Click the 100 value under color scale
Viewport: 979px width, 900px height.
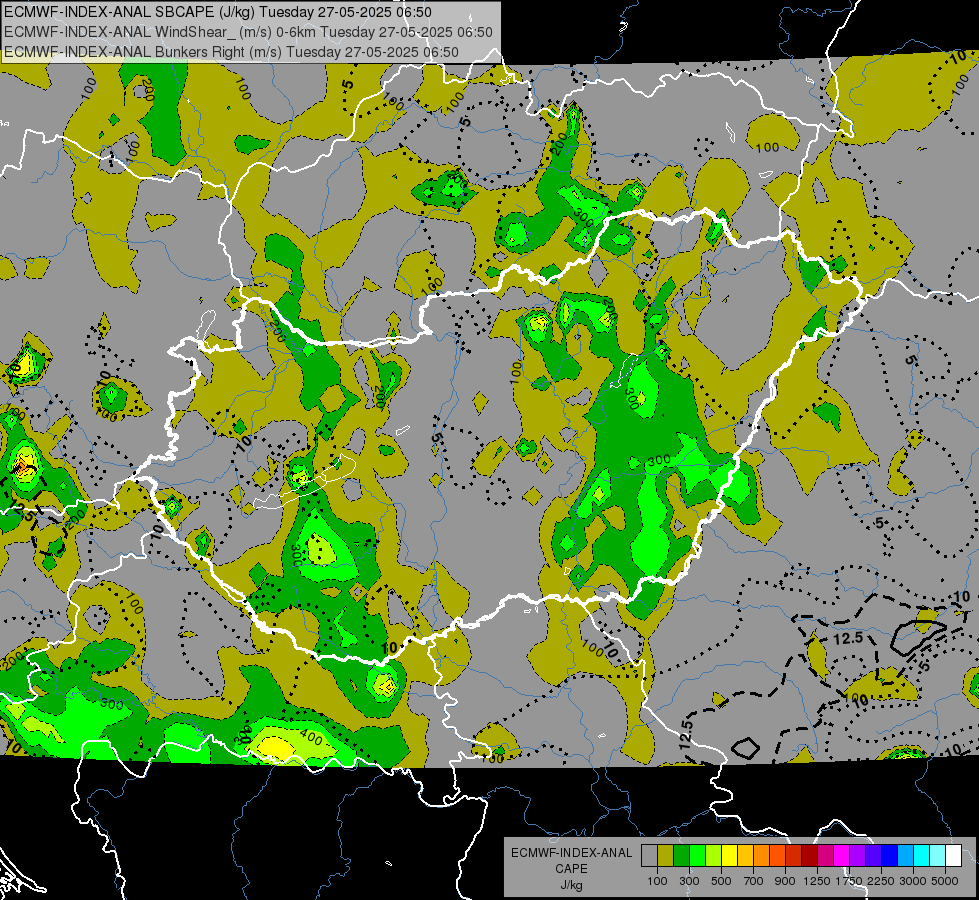[657, 881]
